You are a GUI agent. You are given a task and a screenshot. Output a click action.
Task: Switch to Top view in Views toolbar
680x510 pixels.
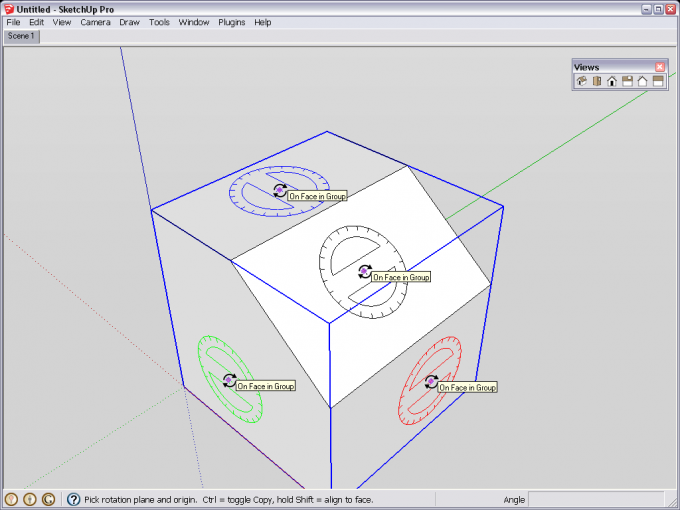[596, 82]
